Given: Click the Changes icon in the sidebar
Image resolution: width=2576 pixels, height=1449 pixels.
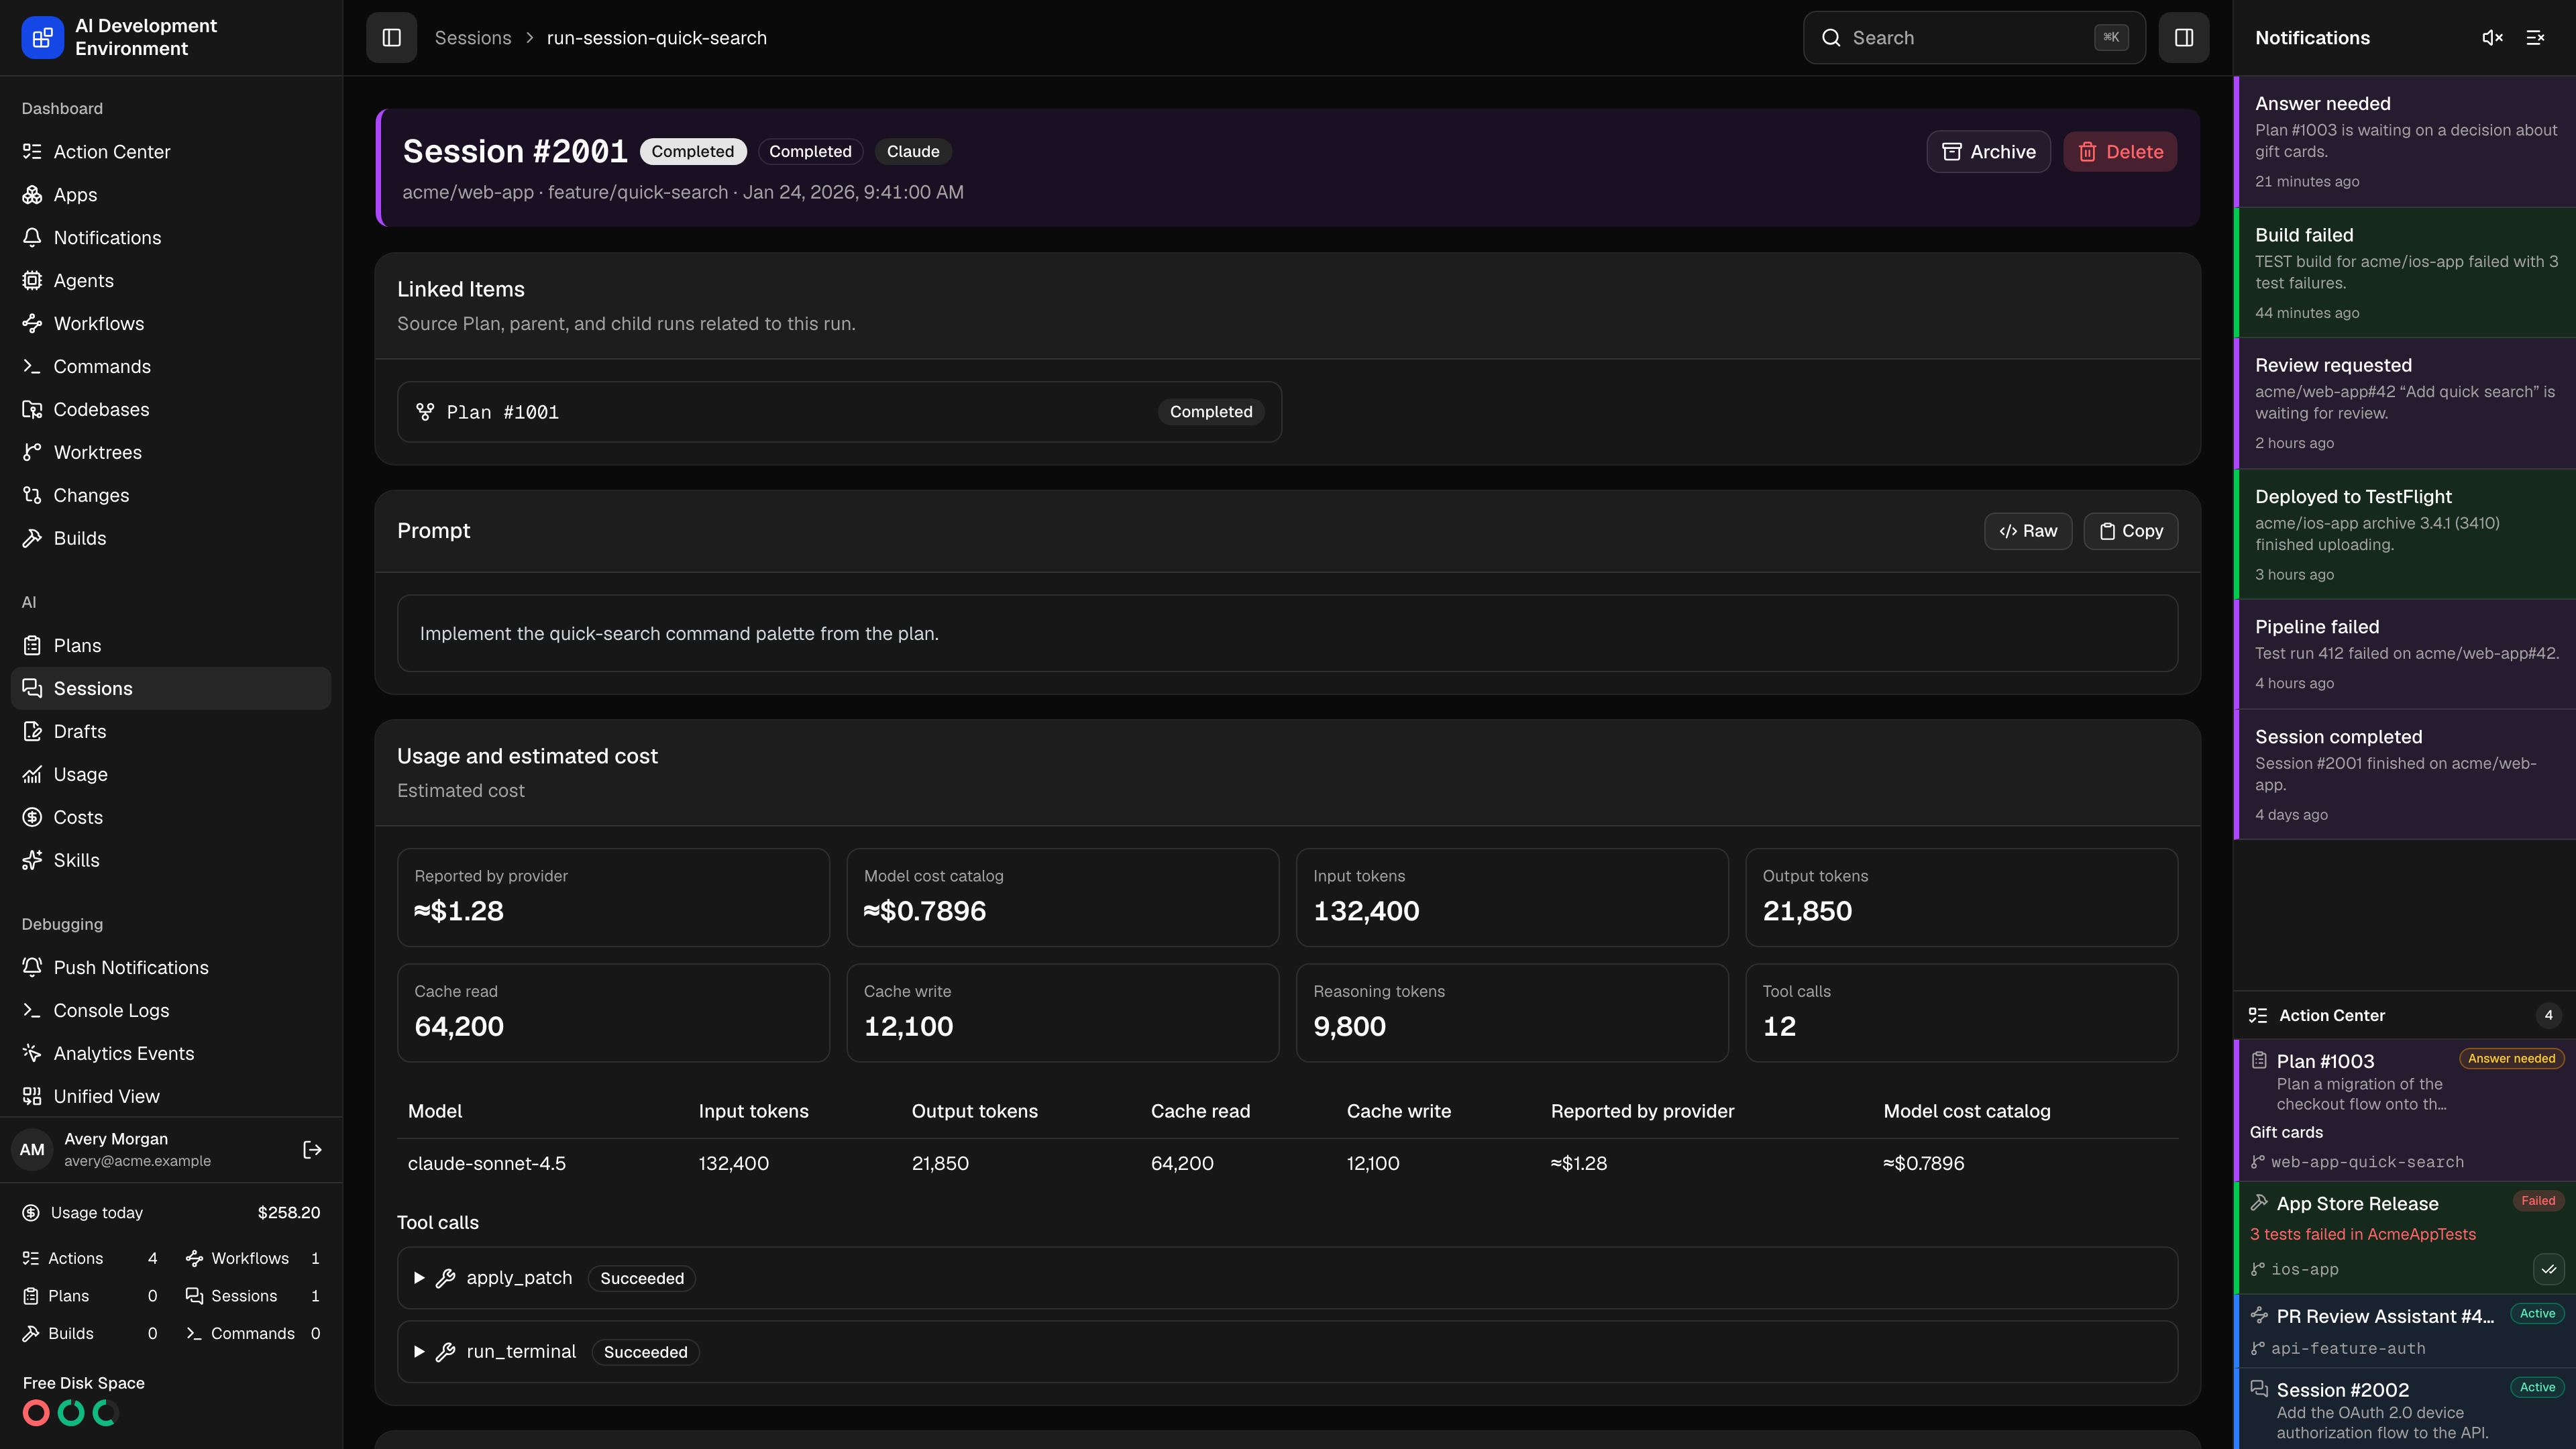Looking at the screenshot, I should click(32, 495).
